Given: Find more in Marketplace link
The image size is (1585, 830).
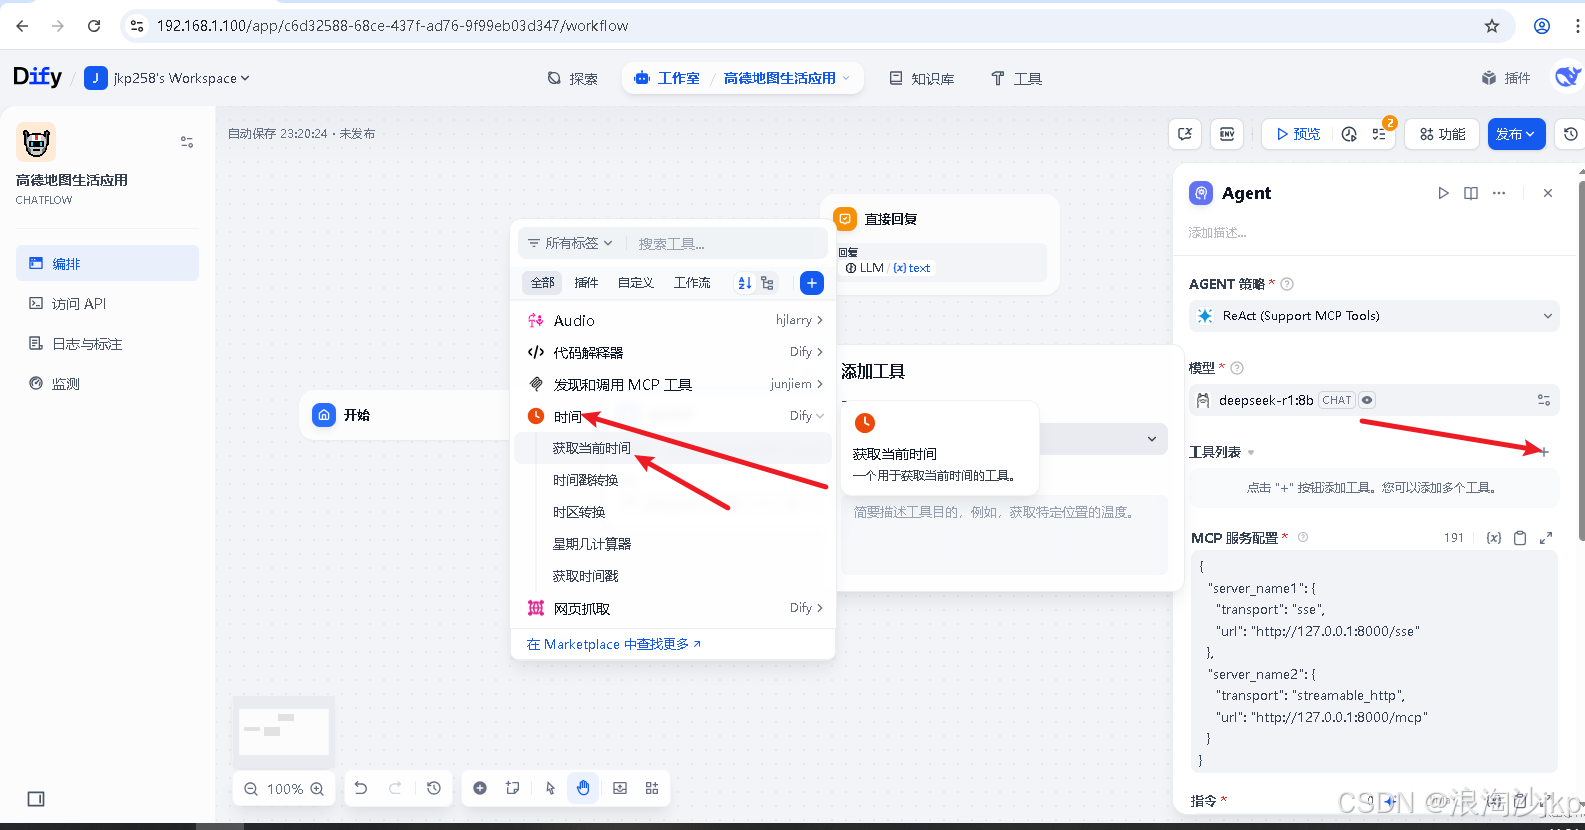Looking at the screenshot, I should tap(614, 644).
